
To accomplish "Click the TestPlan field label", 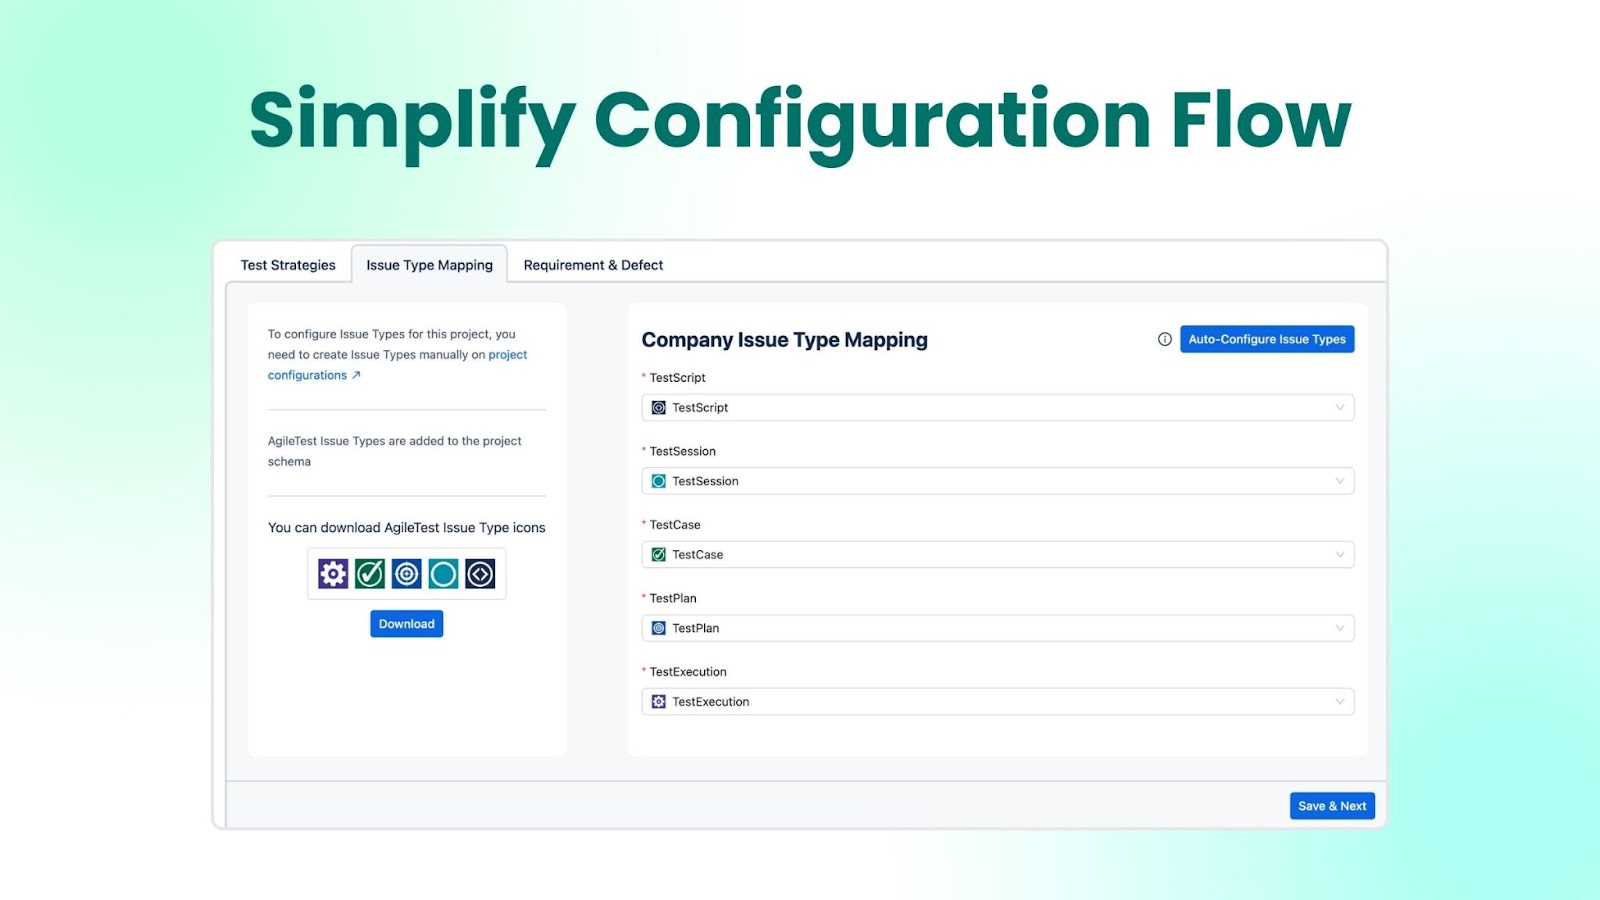I will [673, 598].
